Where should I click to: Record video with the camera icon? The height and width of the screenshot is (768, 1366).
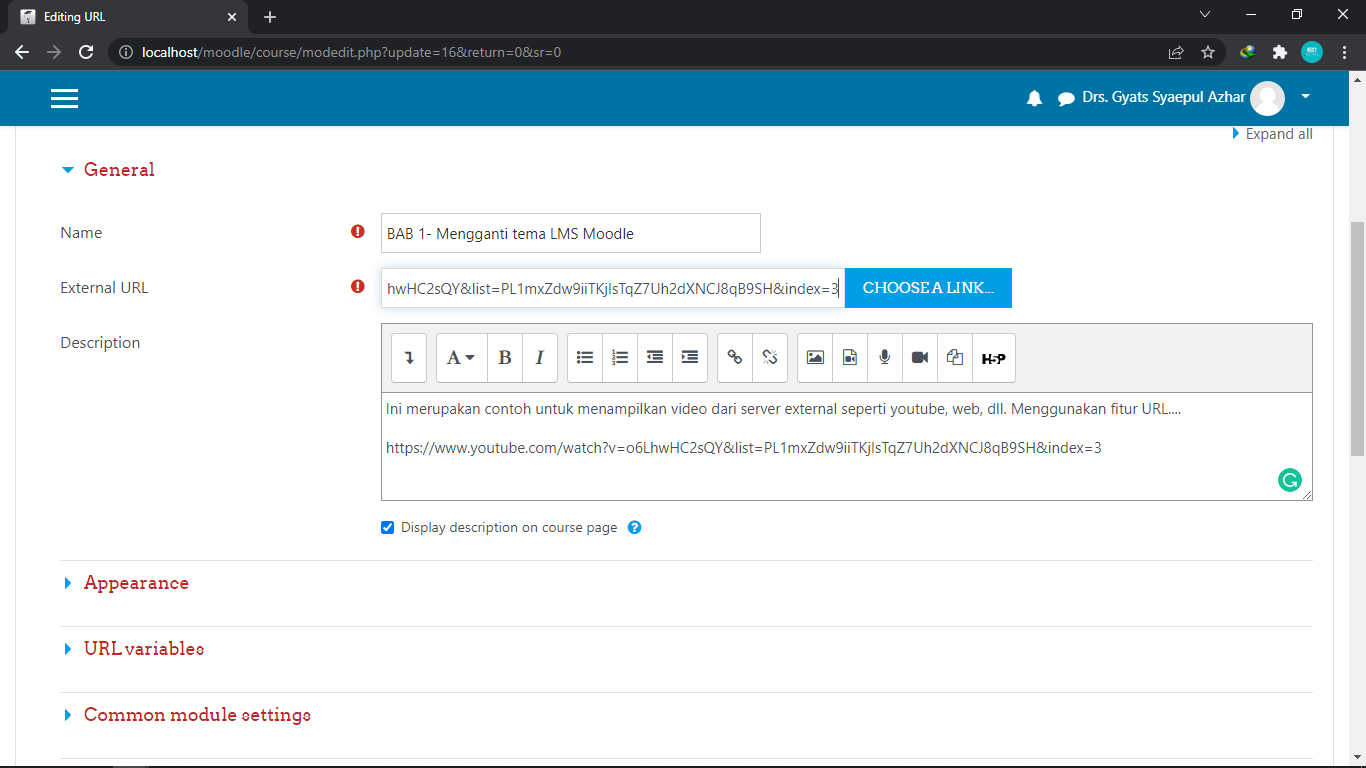point(920,358)
